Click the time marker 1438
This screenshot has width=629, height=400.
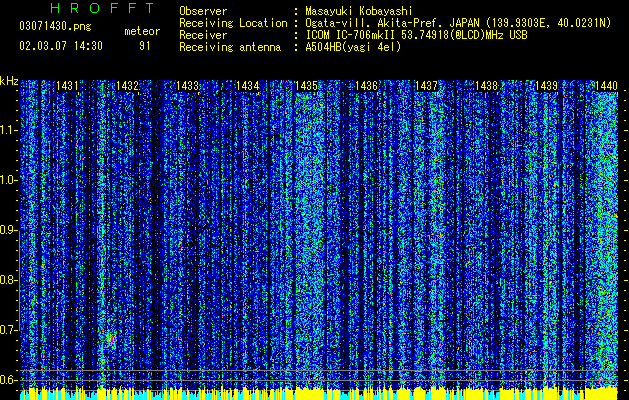click(486, 86)
